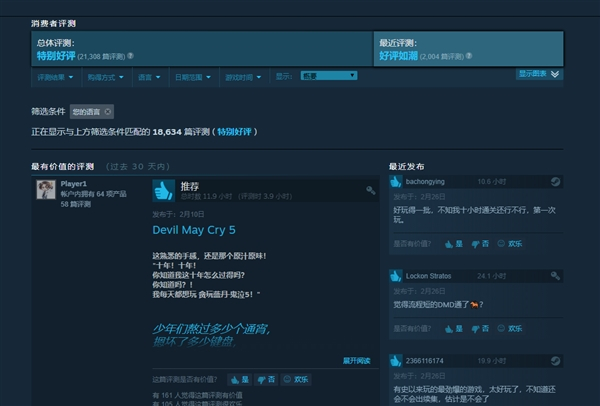Open the Devil May Cry 5 review title

(x=194, y=230)
